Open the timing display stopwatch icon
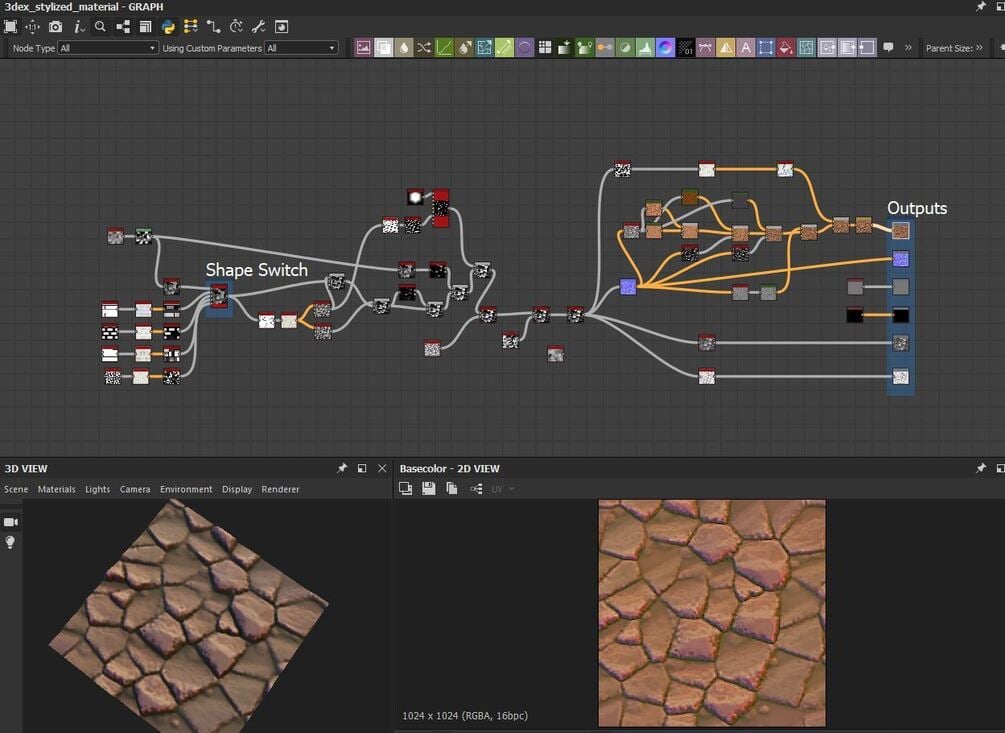Viewport: 1005px width, 733px height. pos(236,27)
